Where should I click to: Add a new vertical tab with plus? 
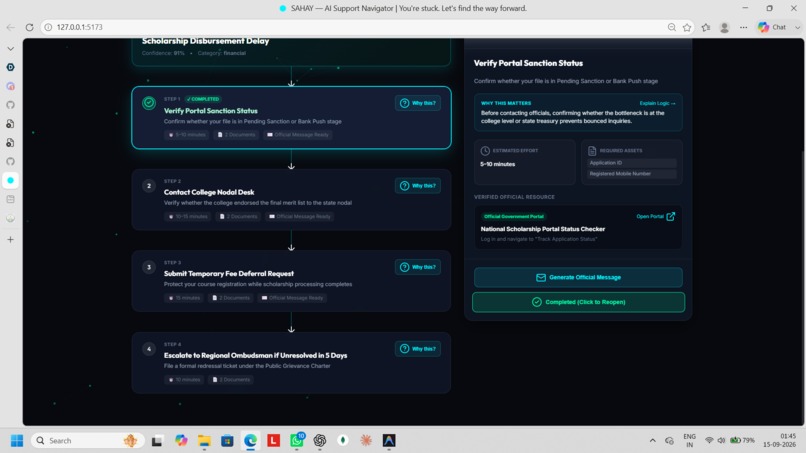(10, 240)
